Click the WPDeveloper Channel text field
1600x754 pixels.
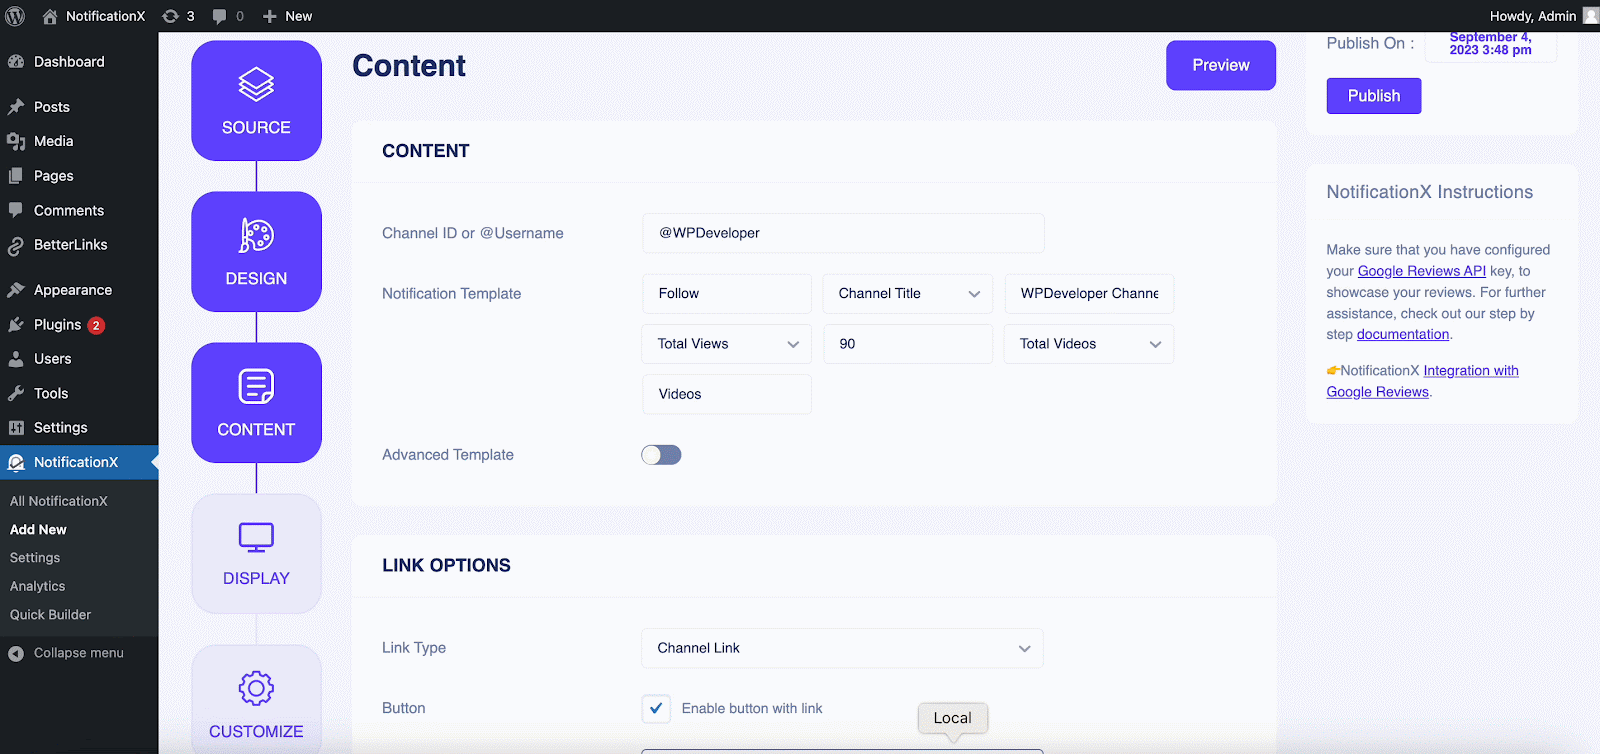coord(1089,294)
